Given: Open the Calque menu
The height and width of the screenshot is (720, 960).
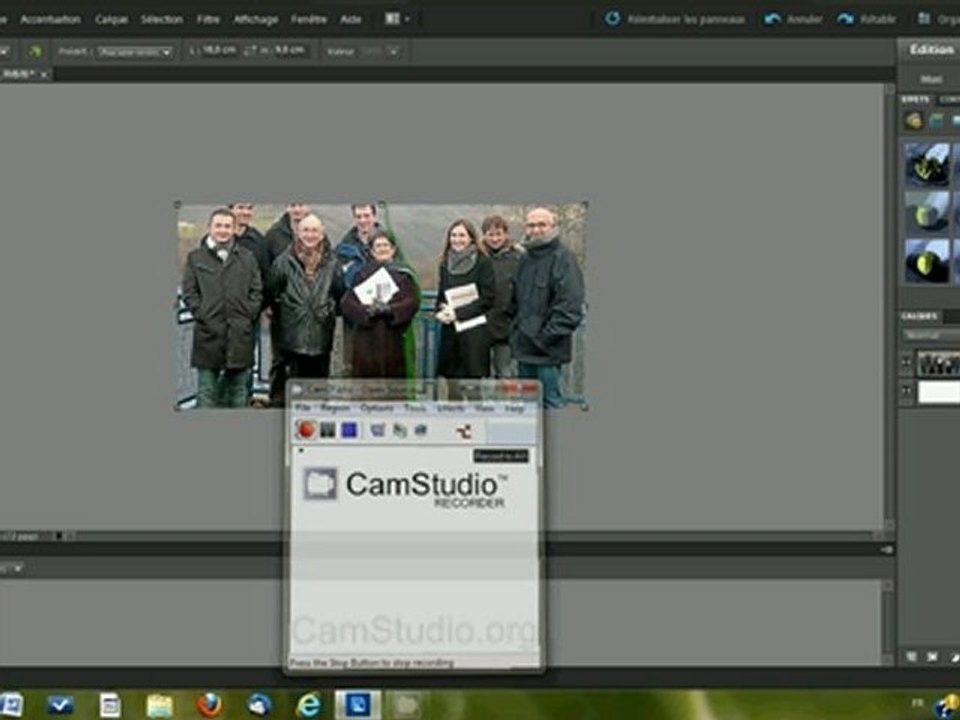Looking at the screenshot, I should [111, 19].
